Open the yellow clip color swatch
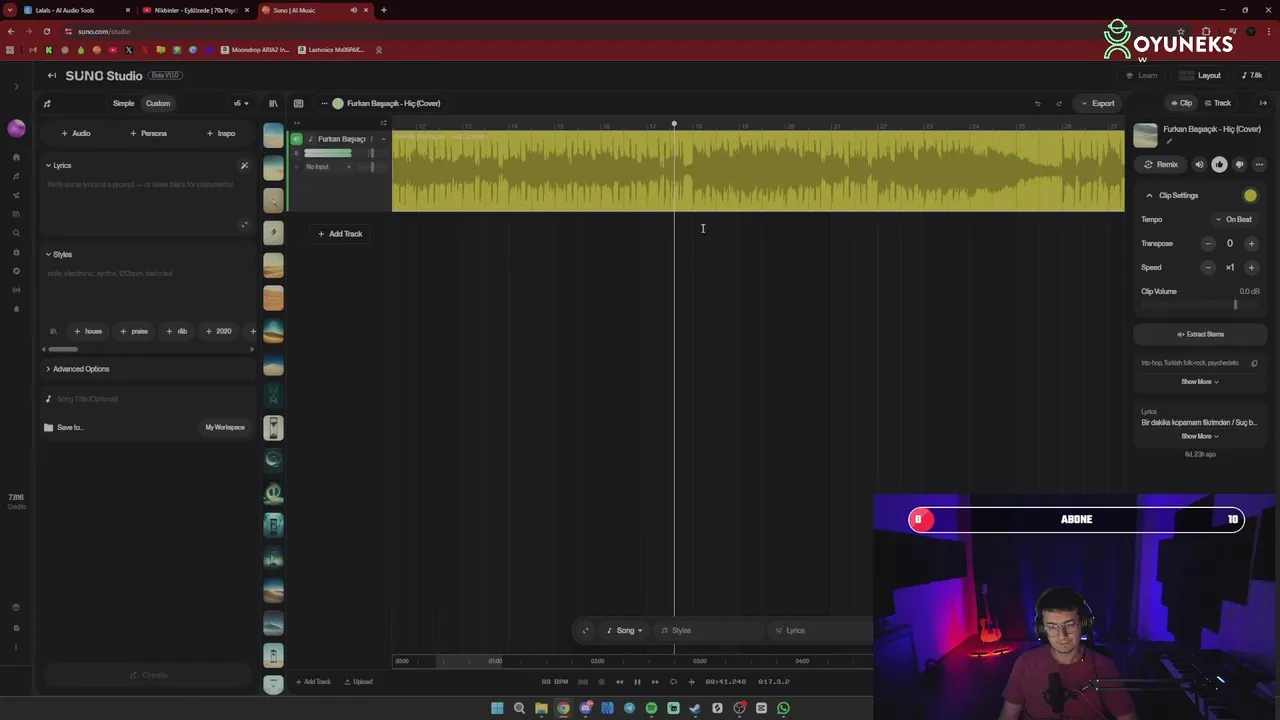1280x720 pixels. point(1250,196)
